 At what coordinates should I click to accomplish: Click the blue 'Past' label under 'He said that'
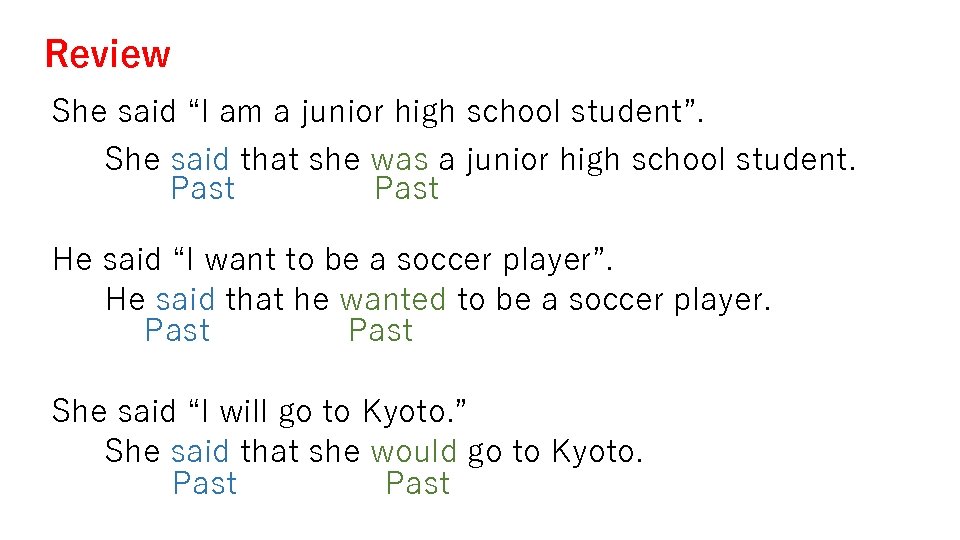coord(177,331)
